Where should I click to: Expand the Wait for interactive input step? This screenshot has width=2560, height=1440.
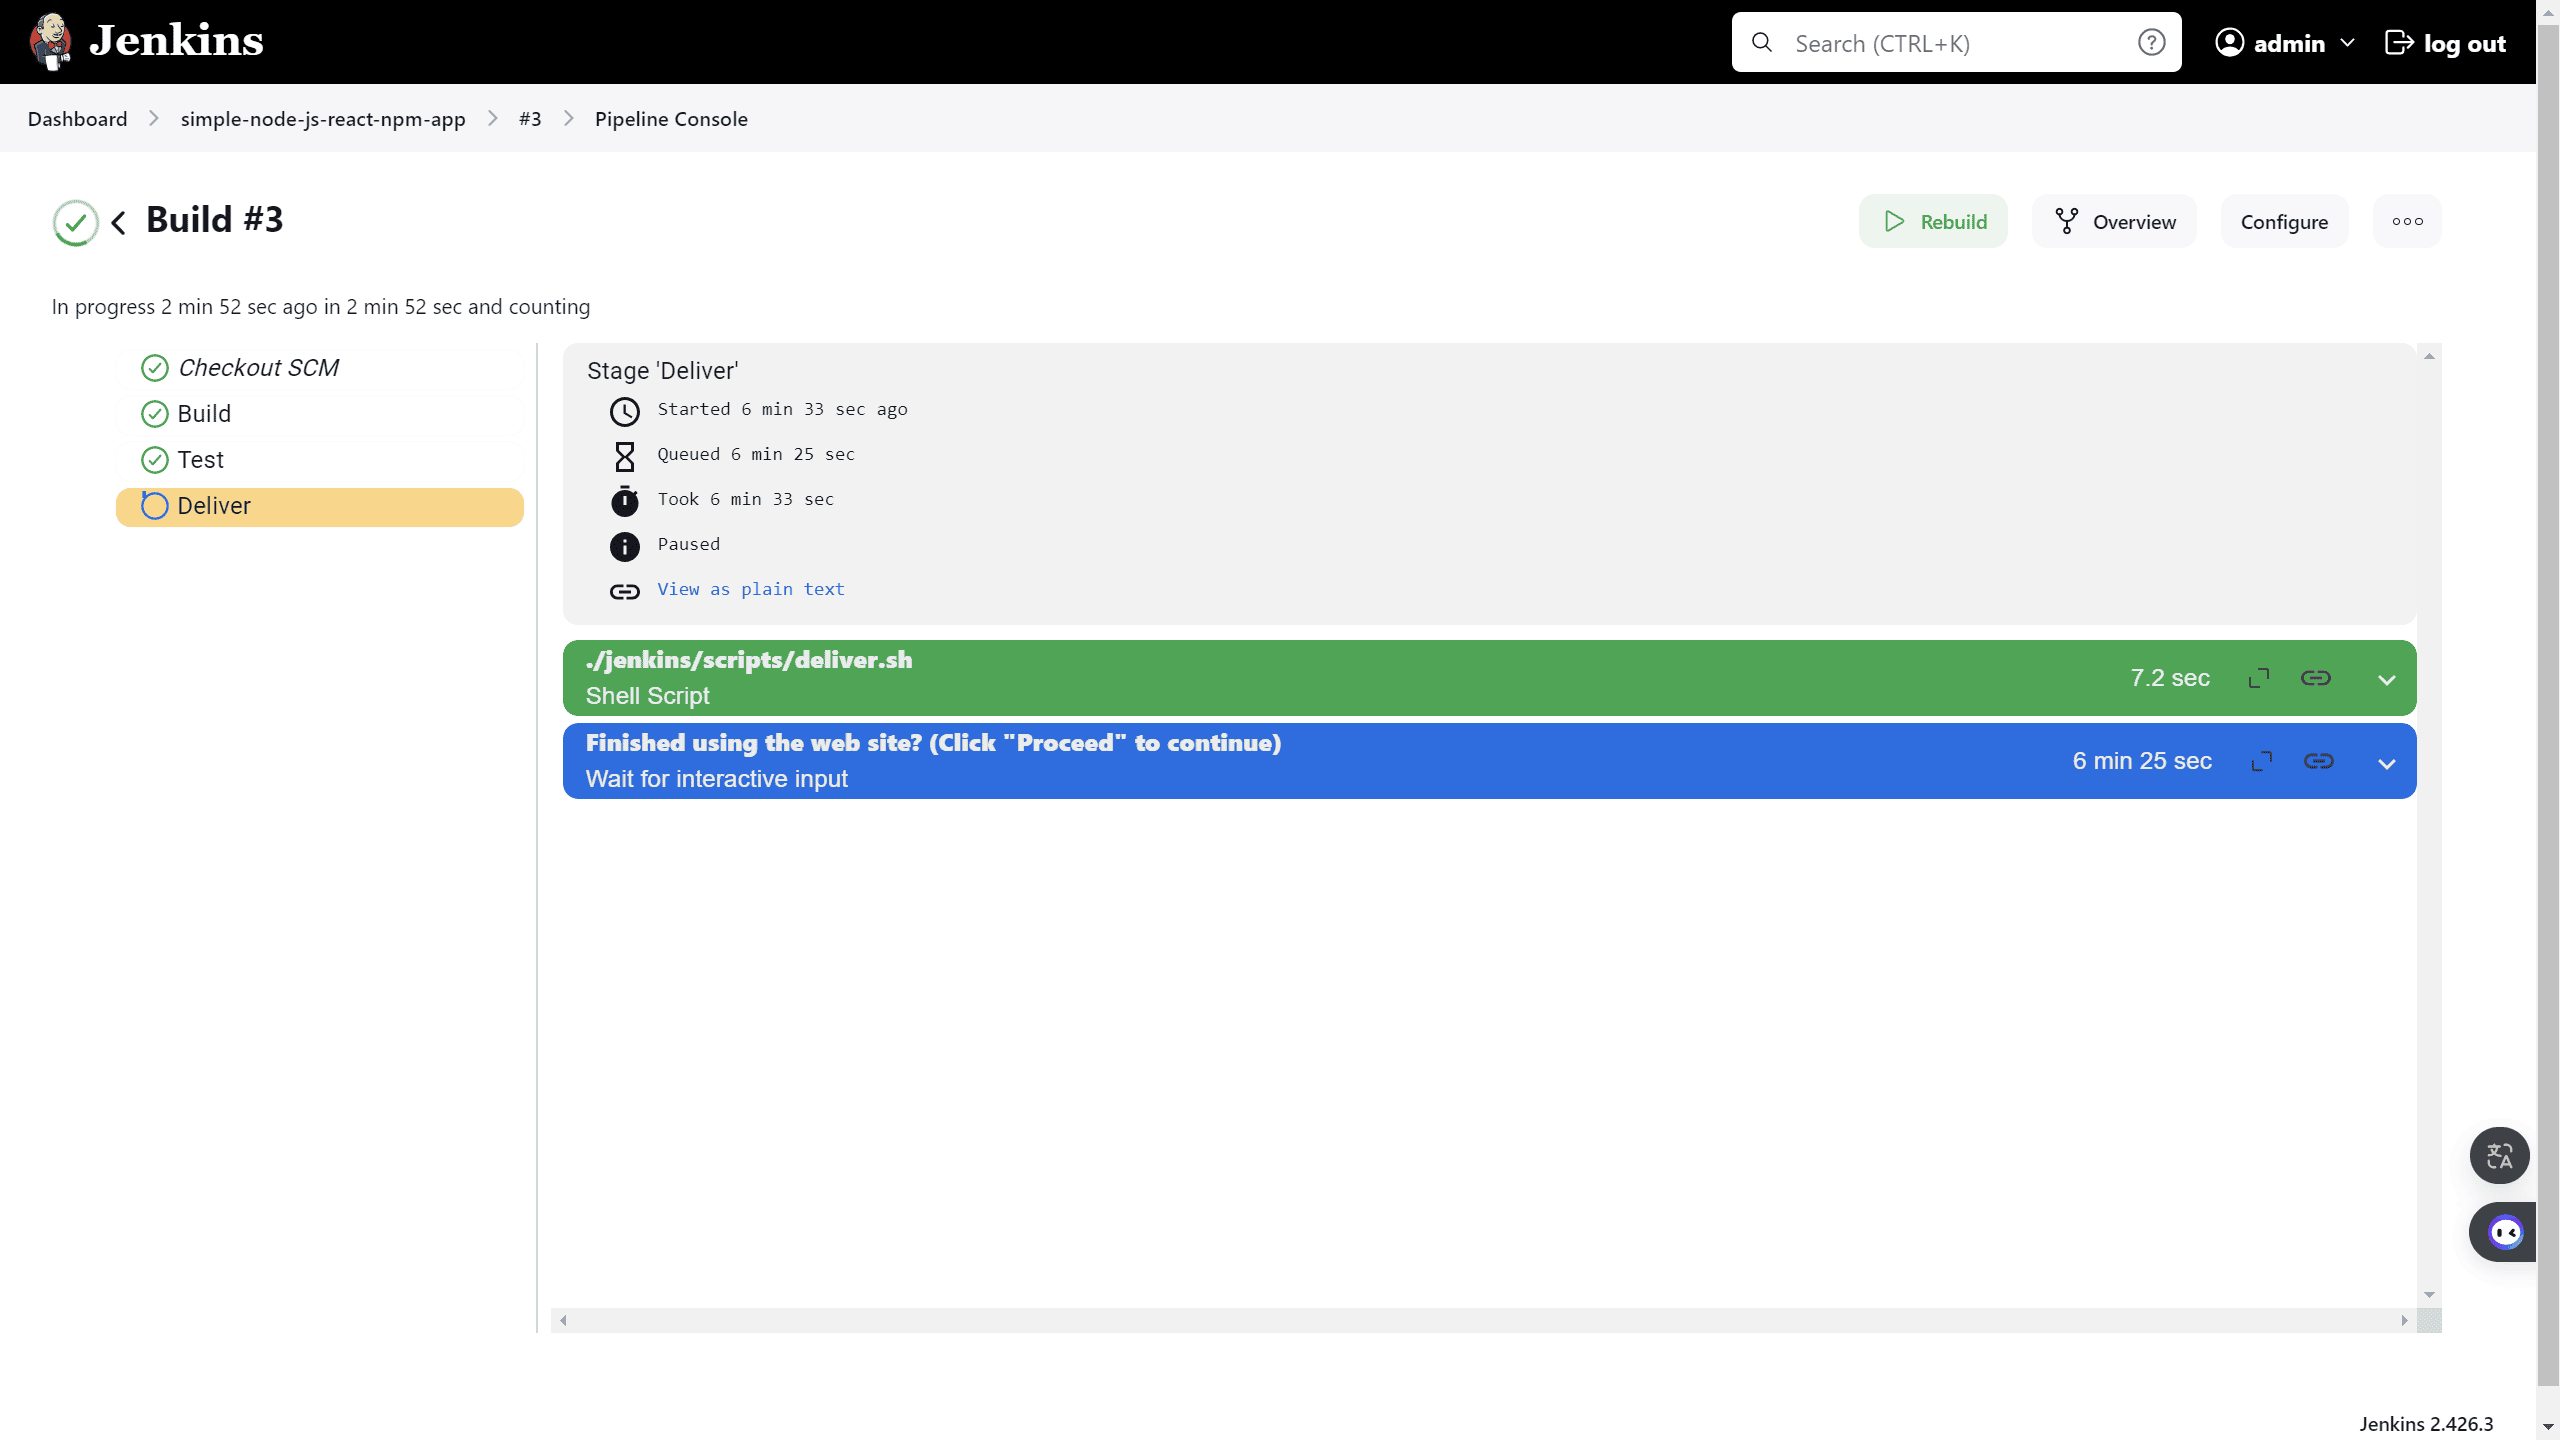pos(2388,761)
